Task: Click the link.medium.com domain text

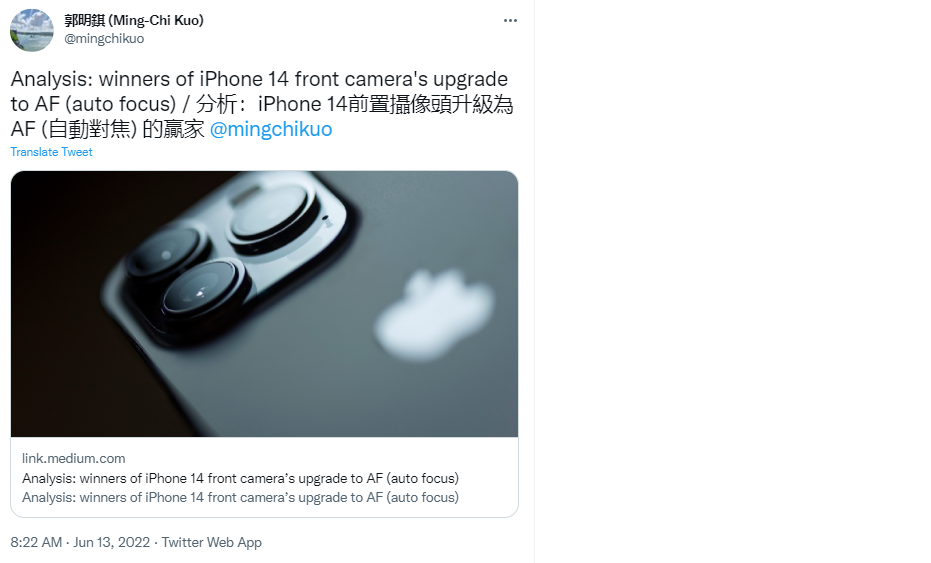Action: (74, 458)
